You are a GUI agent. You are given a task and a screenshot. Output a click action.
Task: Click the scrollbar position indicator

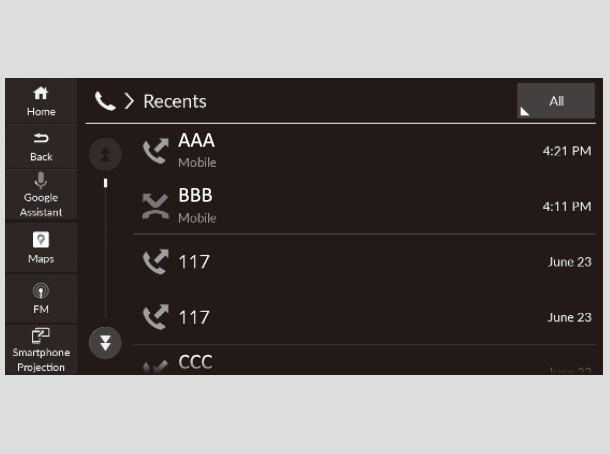click(x=105, y=184)
